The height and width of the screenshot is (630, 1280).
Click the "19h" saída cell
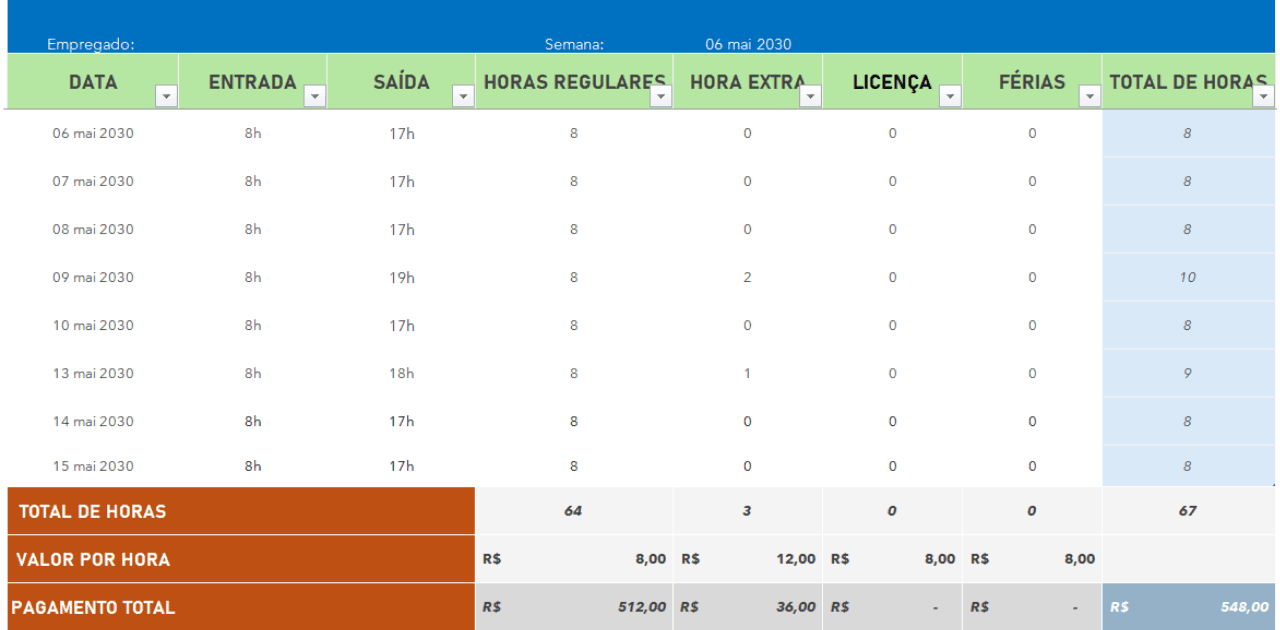(x=402, y=277)
